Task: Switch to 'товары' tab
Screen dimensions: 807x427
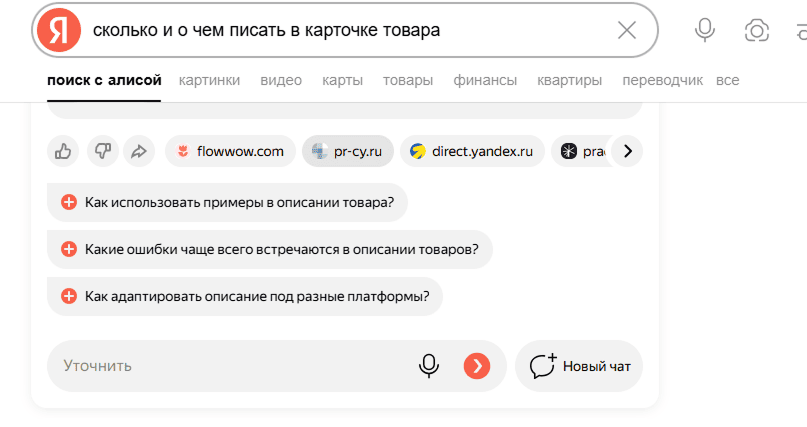Action: click(x=408, y=80)
